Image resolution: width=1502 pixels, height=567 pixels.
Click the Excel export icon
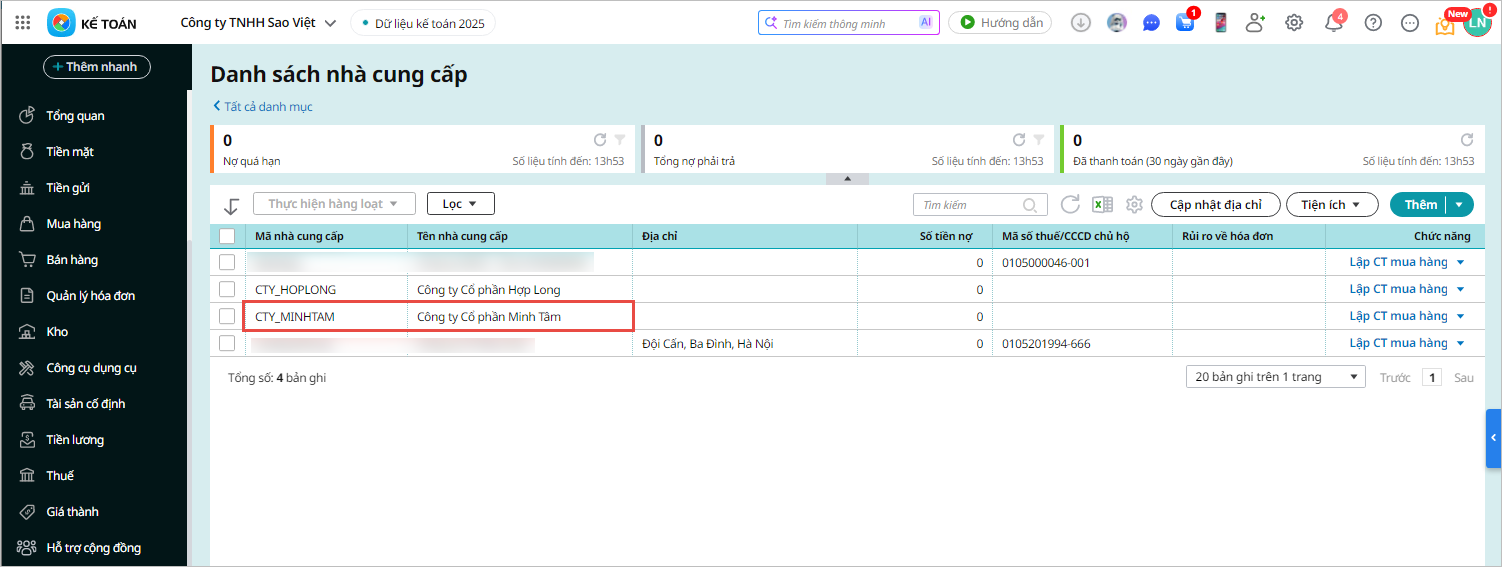(x=1102, y=205)
